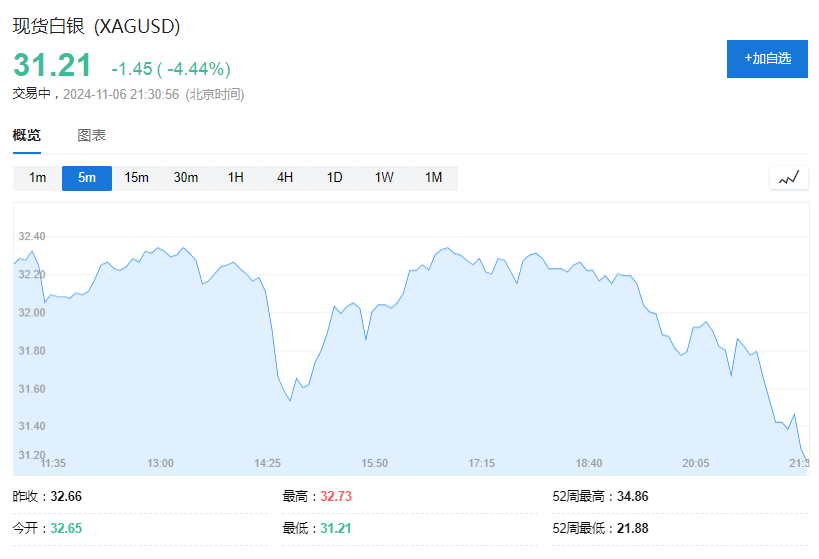Click the current price 31.21

[52, 66]
